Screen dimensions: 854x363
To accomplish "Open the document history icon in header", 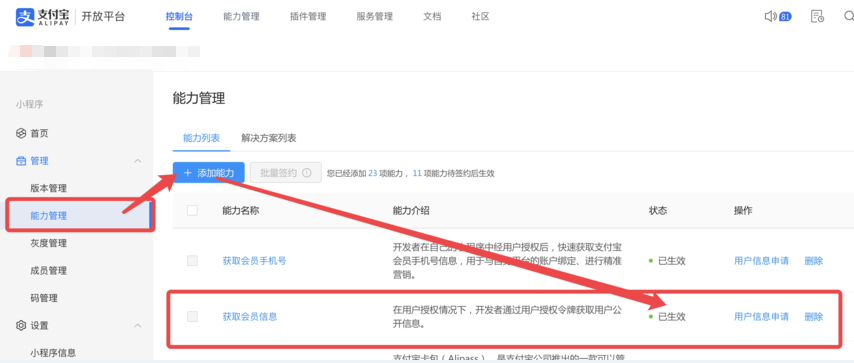I will click(x=817, y=17).
